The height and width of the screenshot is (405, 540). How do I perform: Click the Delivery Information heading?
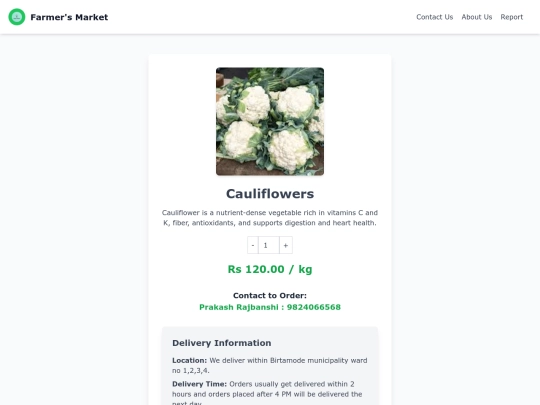(x=221, y=343)
